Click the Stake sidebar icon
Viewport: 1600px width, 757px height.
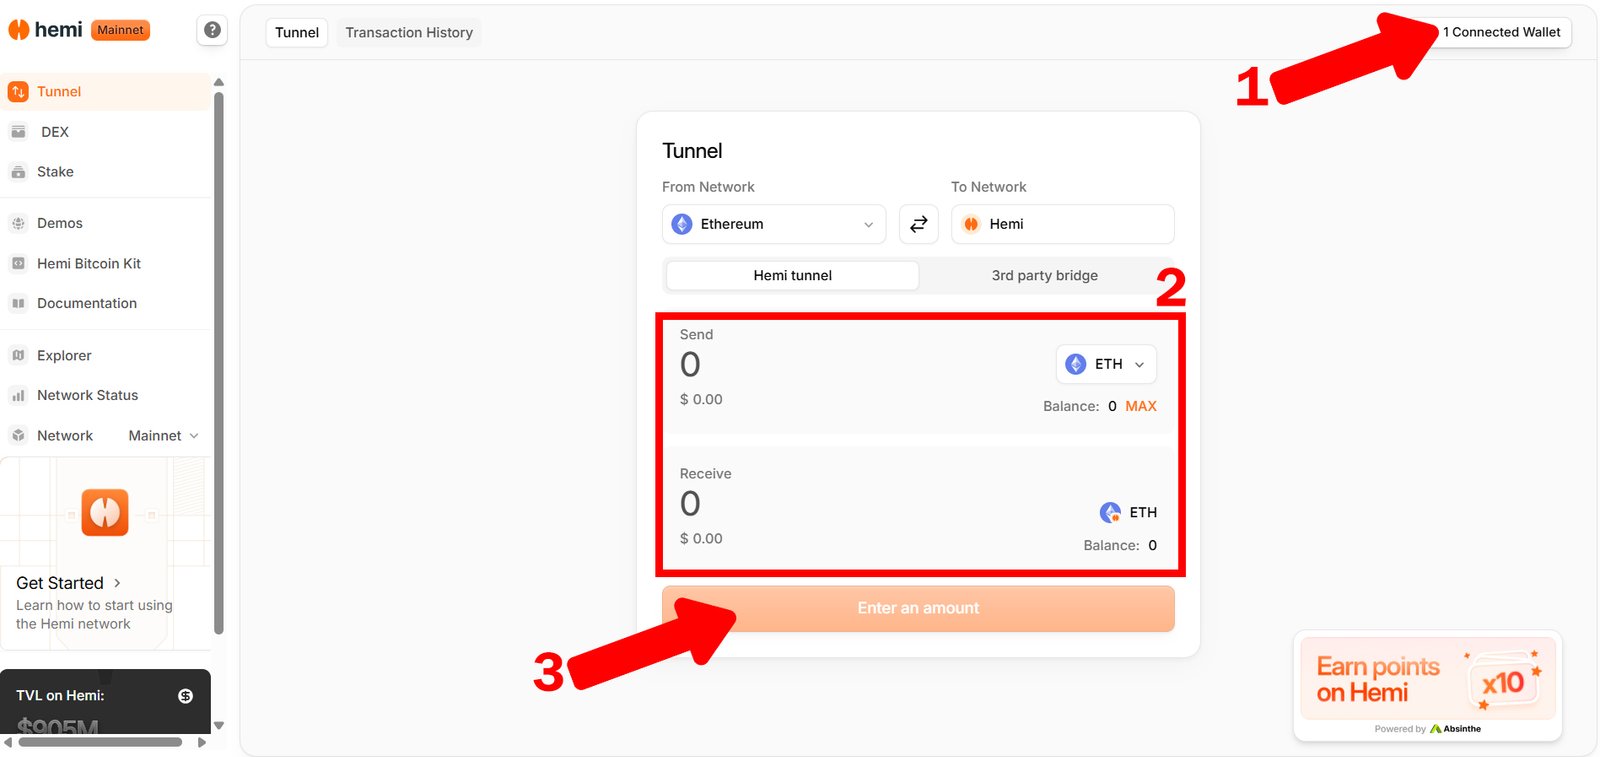point(18,172)
